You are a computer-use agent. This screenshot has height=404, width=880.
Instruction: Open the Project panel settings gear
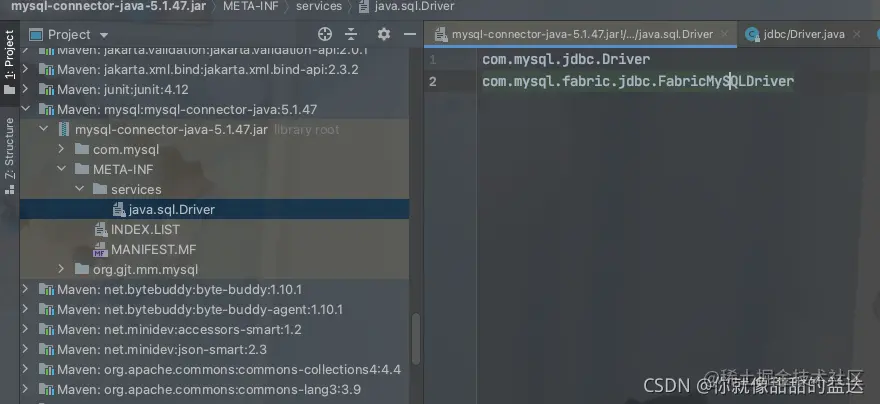coord(384,34)
